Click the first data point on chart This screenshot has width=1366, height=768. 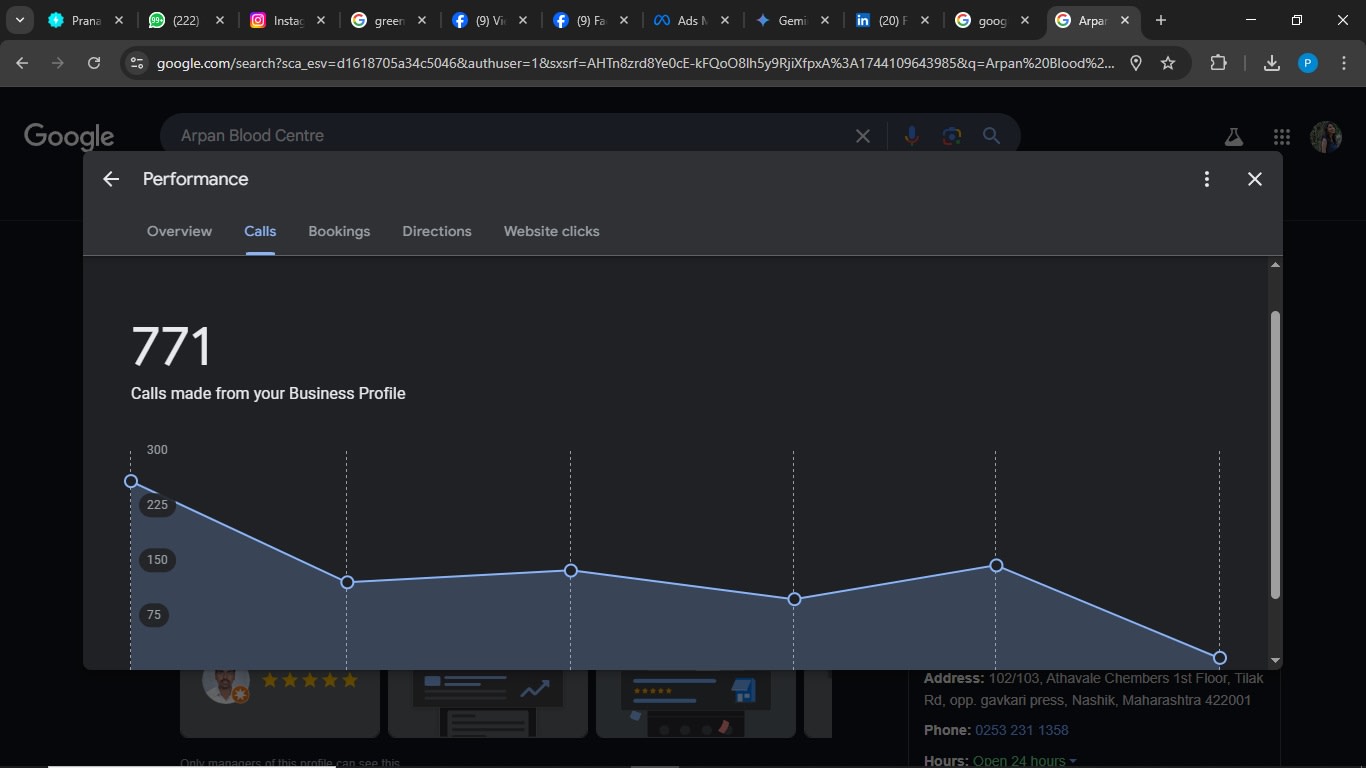tap(131, 481)
